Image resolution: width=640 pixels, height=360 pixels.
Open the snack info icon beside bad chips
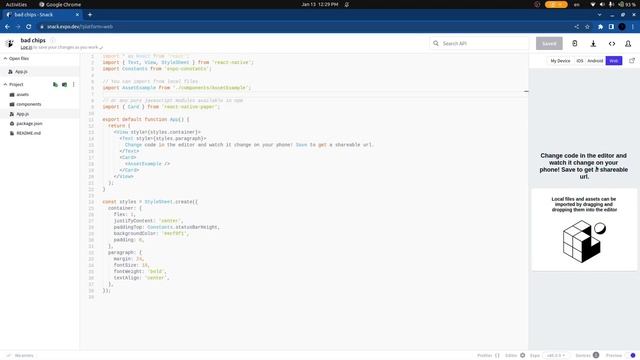(53, 40)
